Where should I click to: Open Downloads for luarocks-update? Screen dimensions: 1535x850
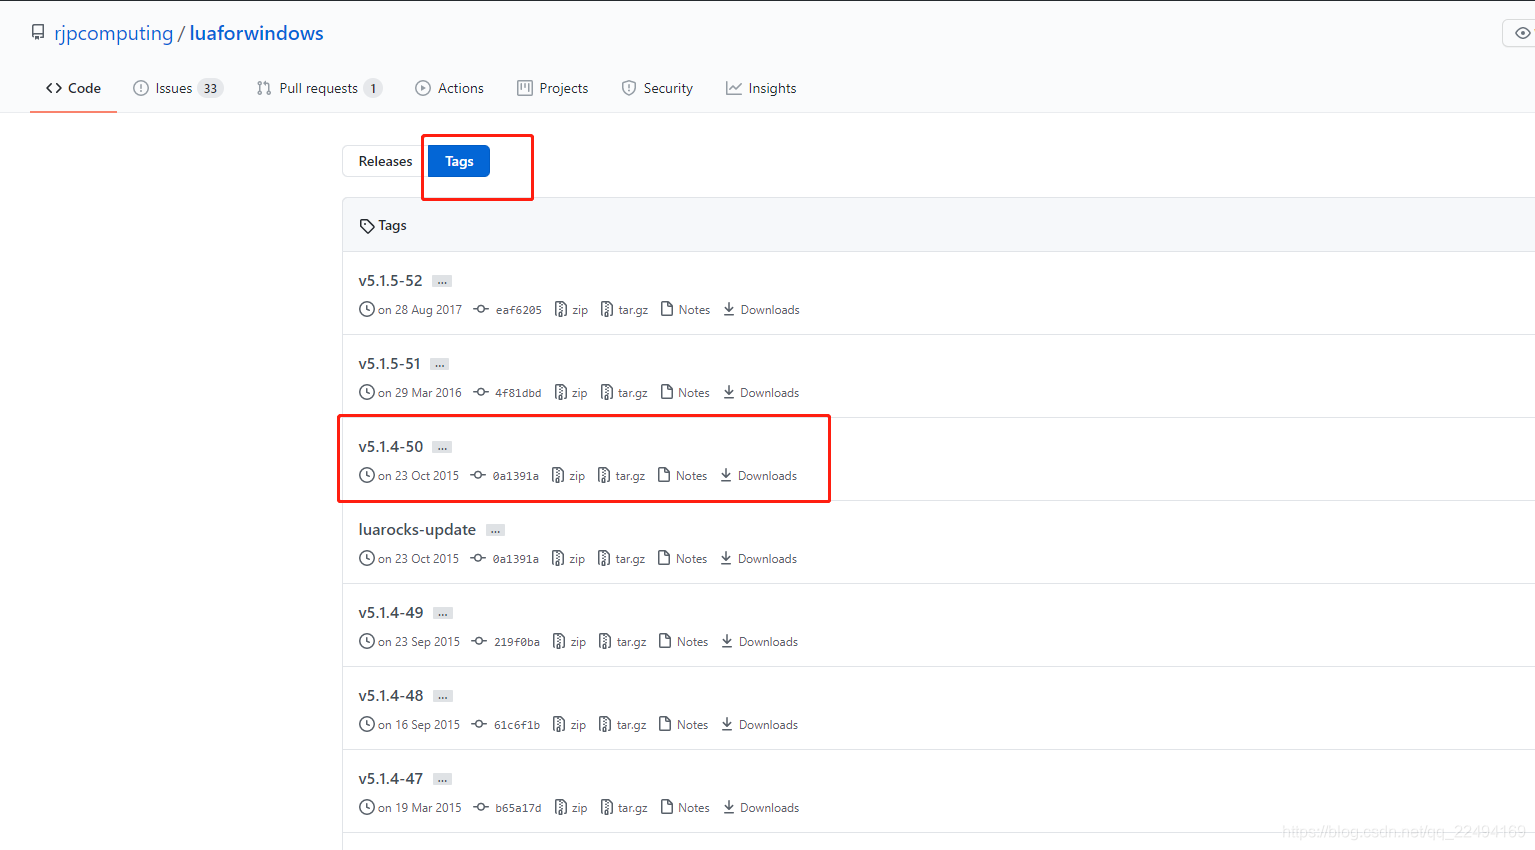pos(758,559)
